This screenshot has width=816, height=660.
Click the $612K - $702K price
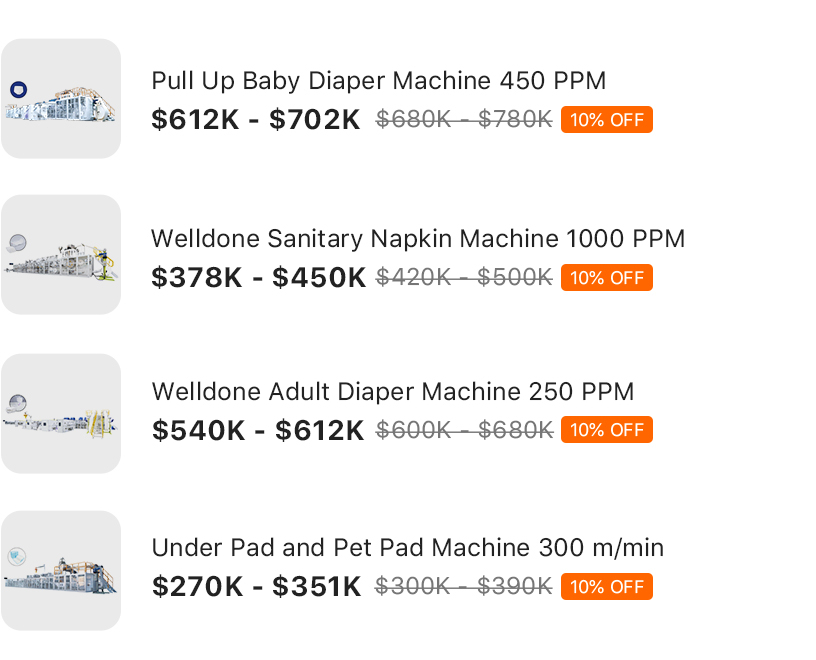[256, 120]
